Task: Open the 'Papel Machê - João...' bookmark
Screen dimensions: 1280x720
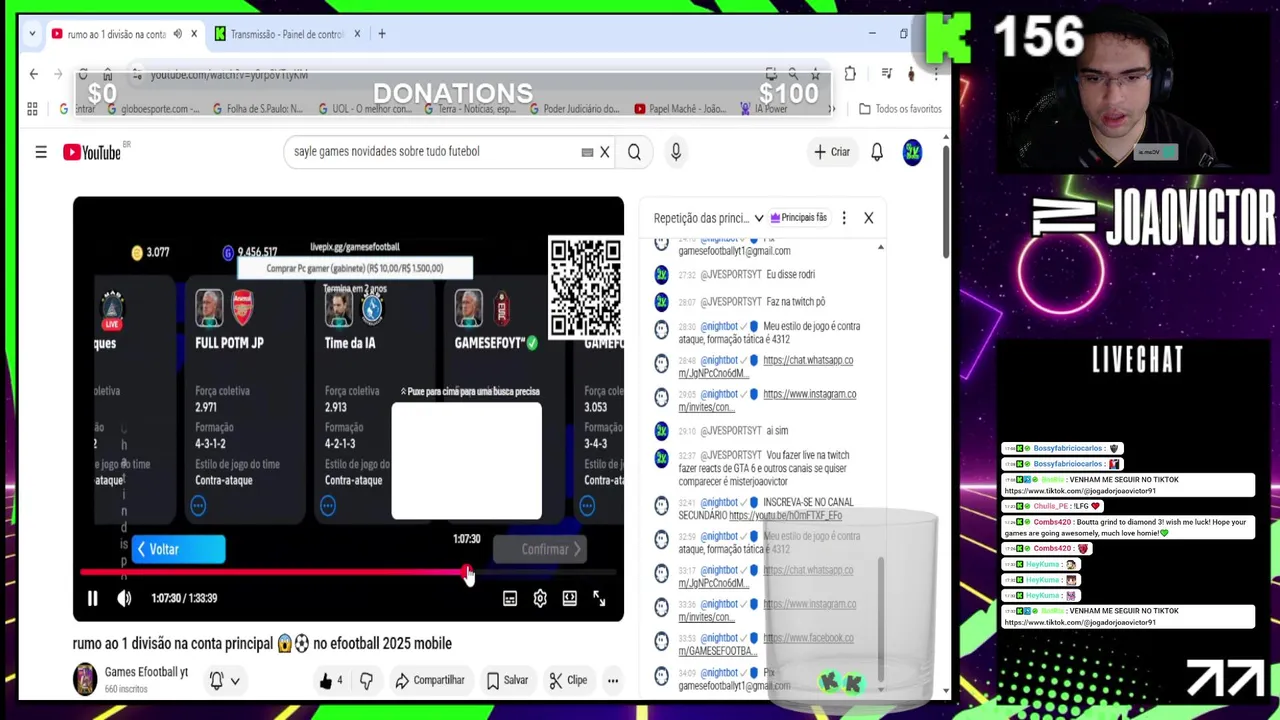Action: click(x=679, y=109)
